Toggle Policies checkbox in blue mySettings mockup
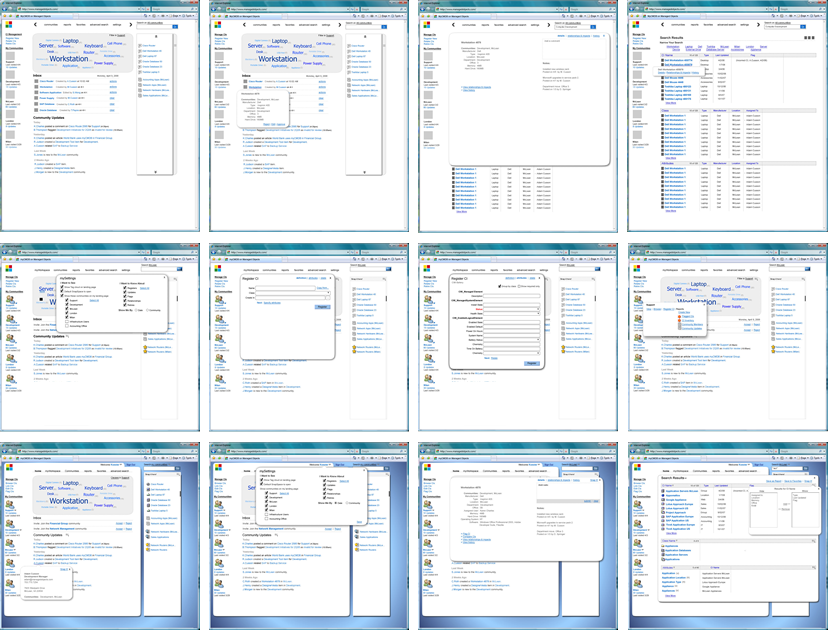Viewport: 828px width, 630px height. [x=325, y=497]
